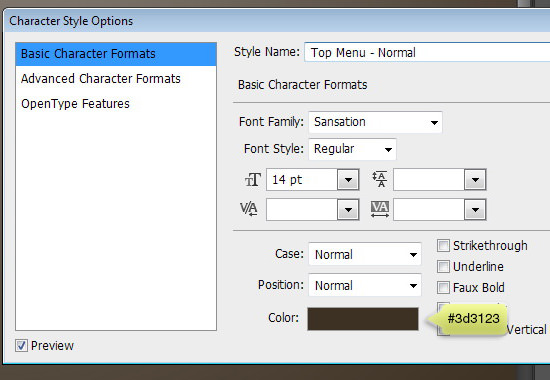The width and height of the screenshot is (550, 380).
Task: Enable the Underline checkbox
Action: tap(443, 267)
